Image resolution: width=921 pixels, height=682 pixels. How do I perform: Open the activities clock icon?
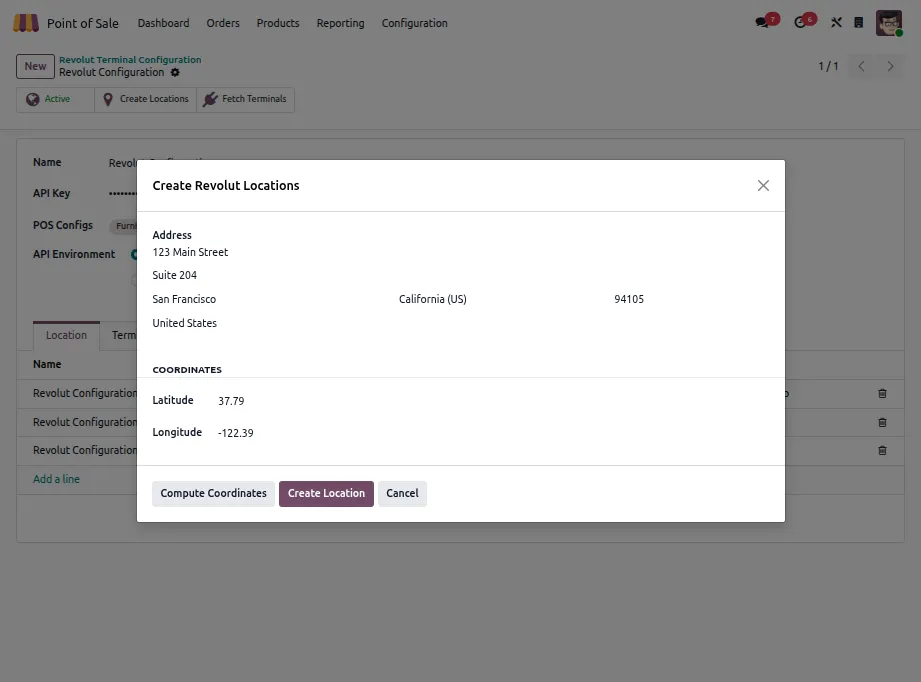coord(800,22)
